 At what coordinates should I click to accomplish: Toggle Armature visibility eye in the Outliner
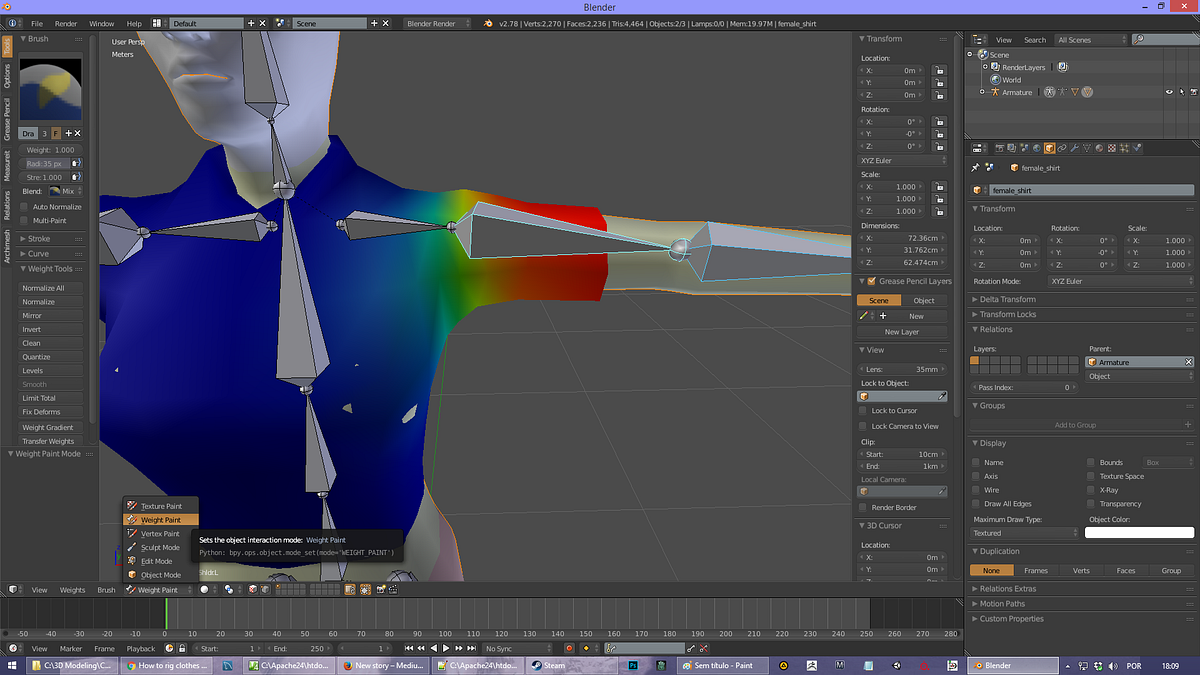pyautogui.click(x=1169, y=91)
